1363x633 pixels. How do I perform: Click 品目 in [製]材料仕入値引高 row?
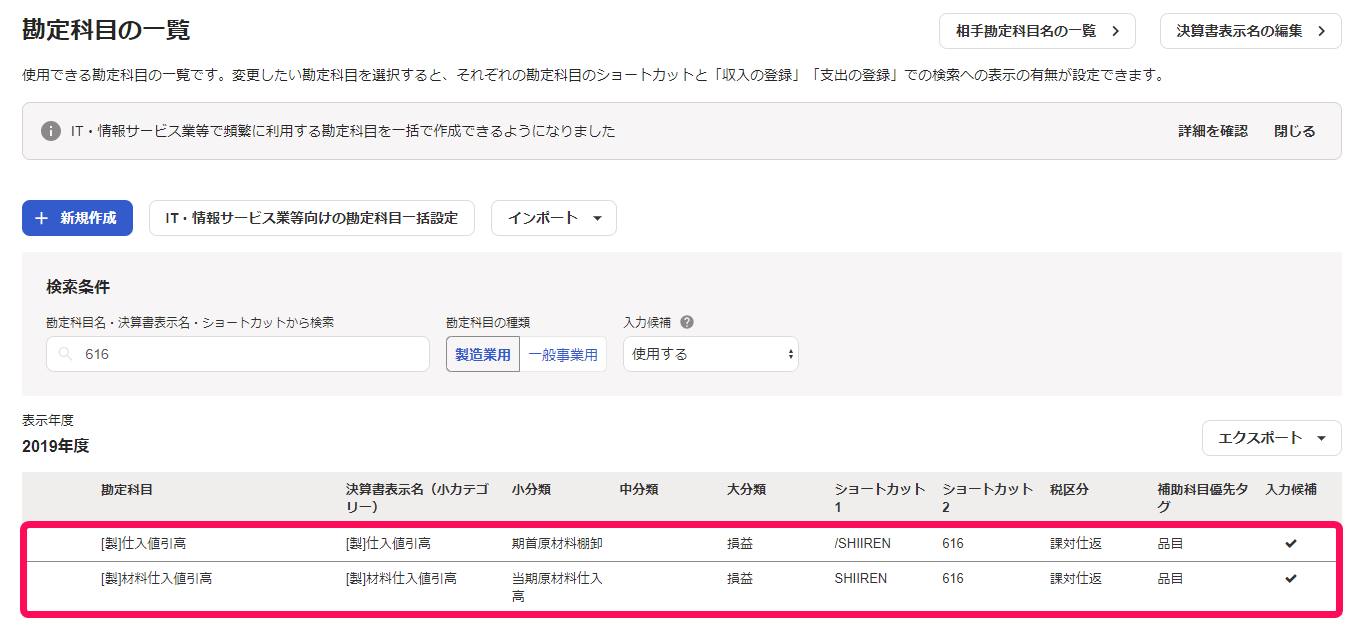click(x=1171, y=578)
